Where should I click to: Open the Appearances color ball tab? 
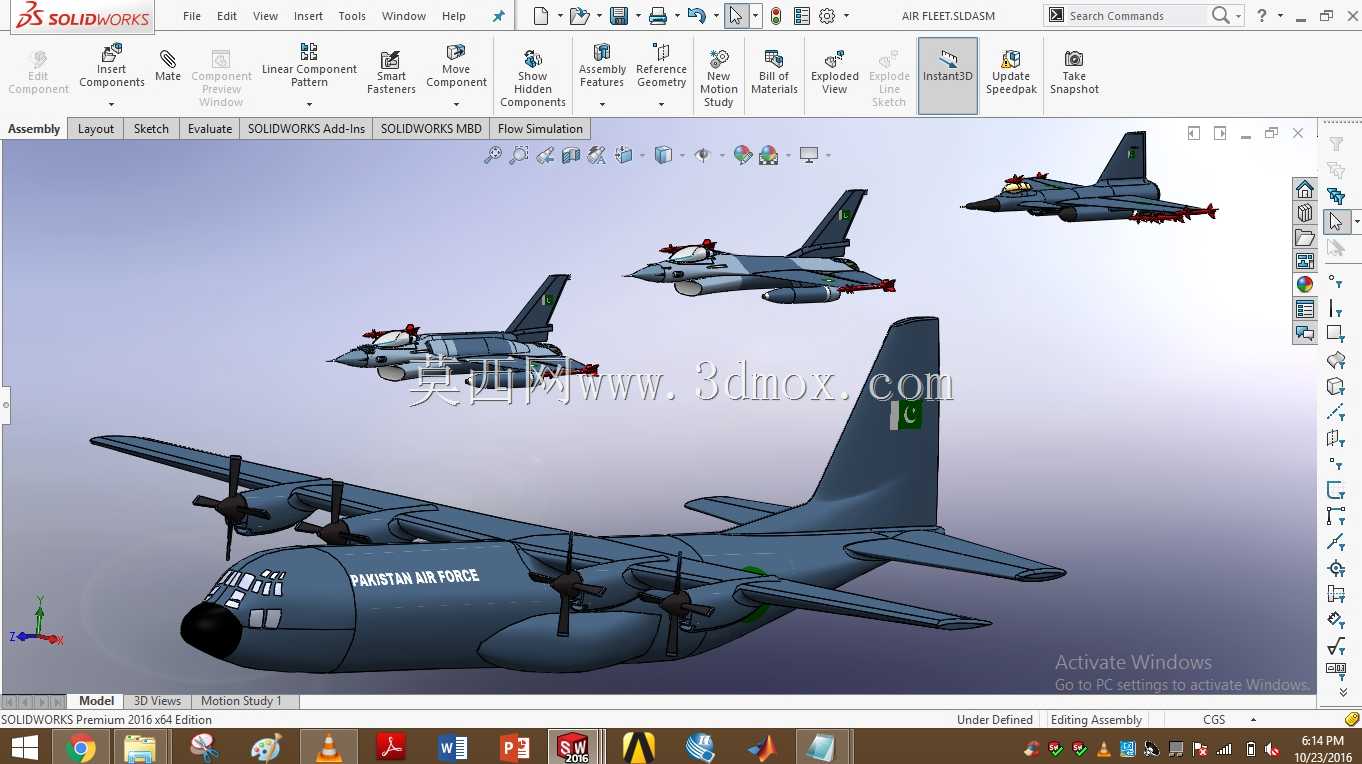(x=1305, y=285)
